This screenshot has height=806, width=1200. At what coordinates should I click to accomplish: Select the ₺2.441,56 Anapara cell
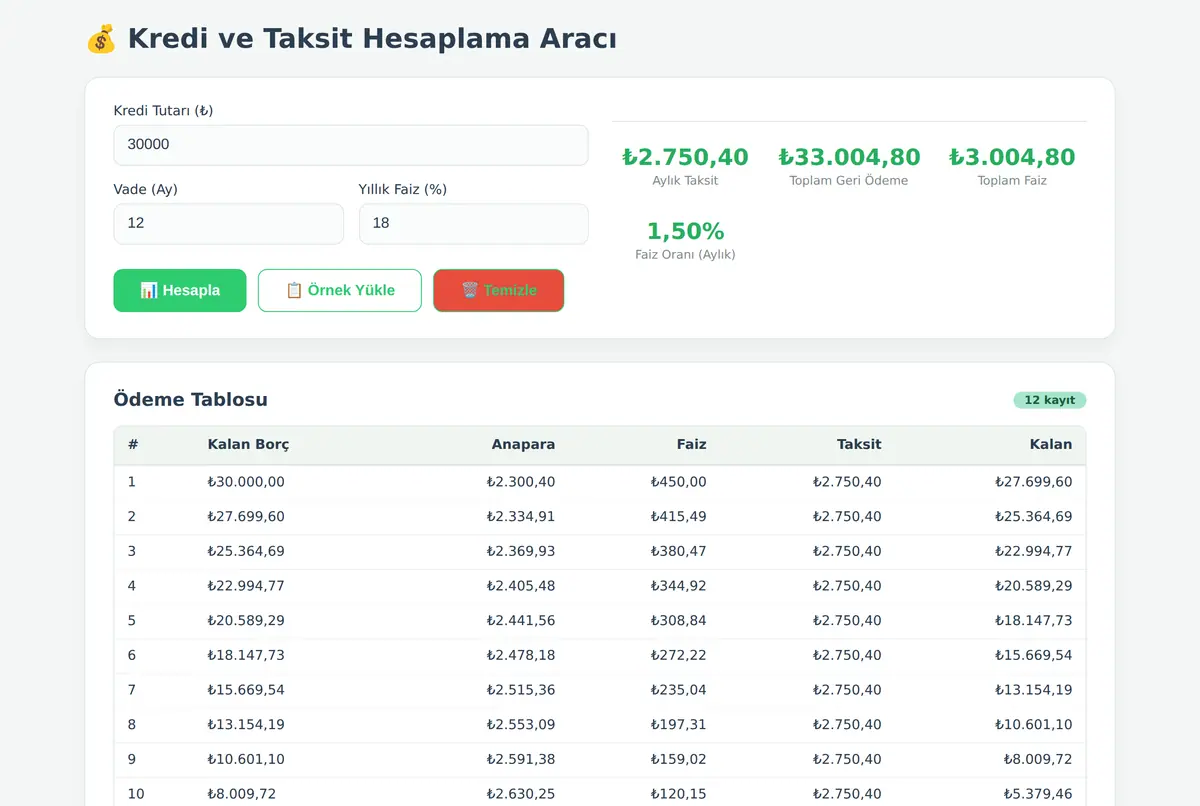(521, 621)
